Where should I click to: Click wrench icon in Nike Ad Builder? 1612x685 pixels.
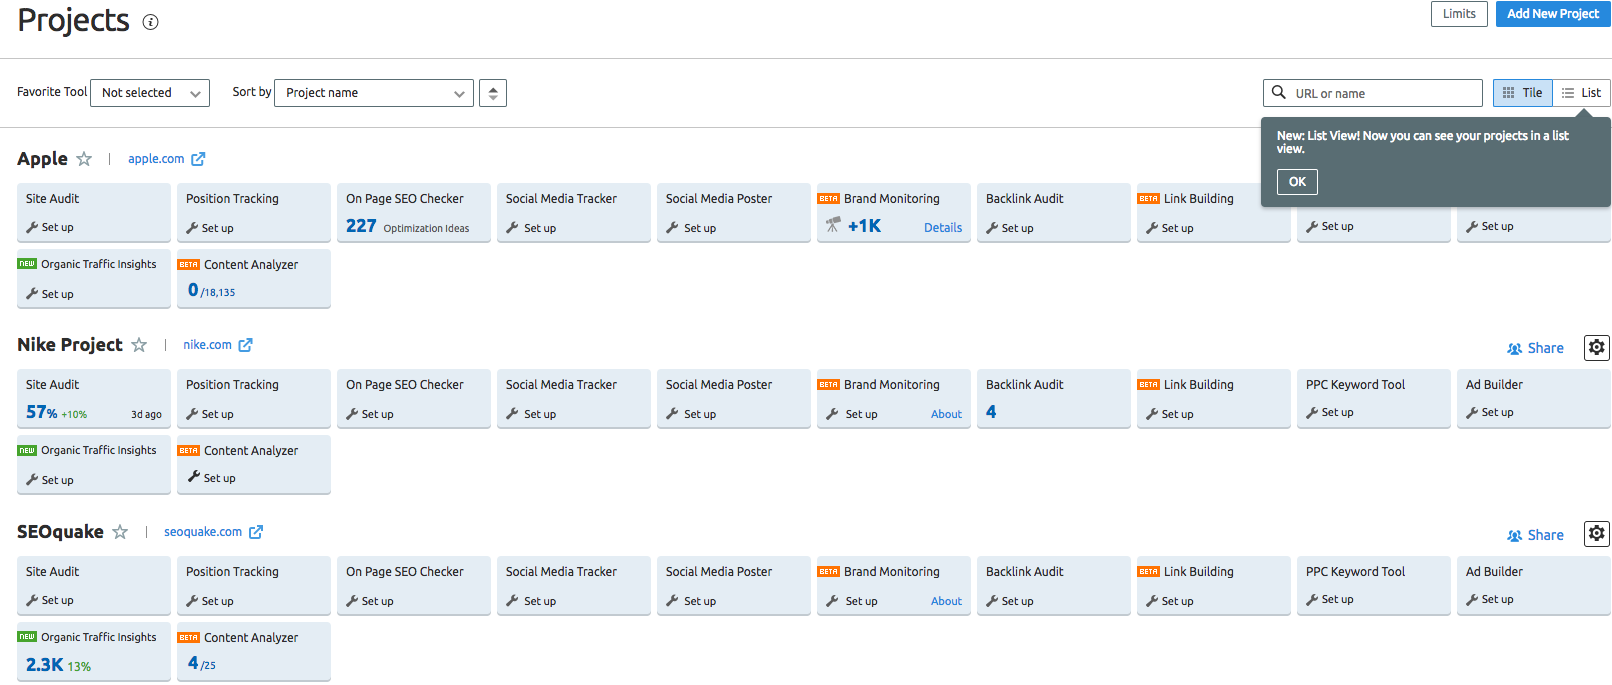click(1472, 412)
